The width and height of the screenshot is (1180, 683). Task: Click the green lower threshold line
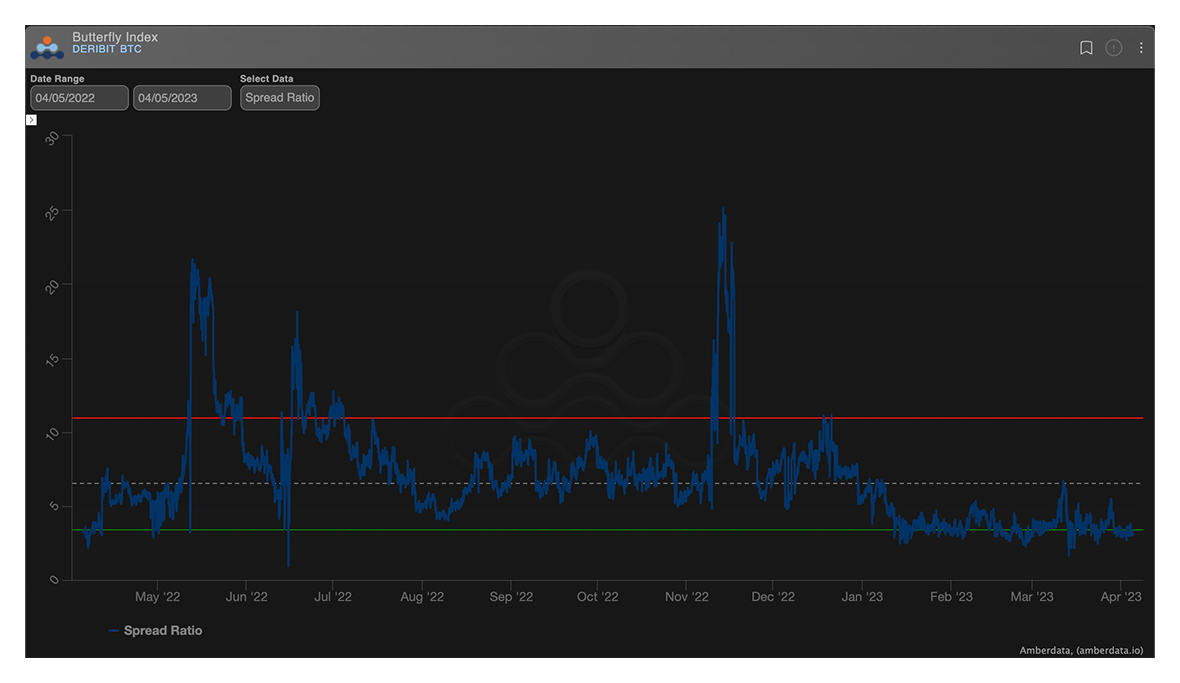click(600, 530)
